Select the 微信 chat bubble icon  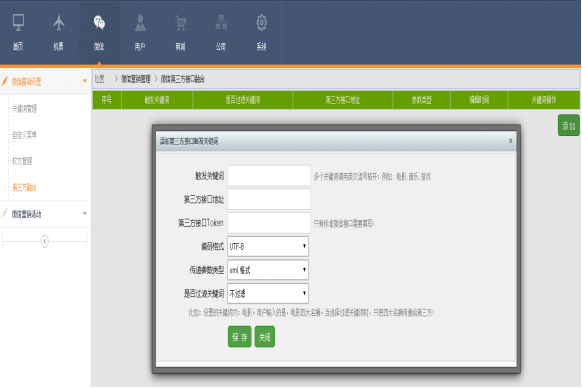99,23
